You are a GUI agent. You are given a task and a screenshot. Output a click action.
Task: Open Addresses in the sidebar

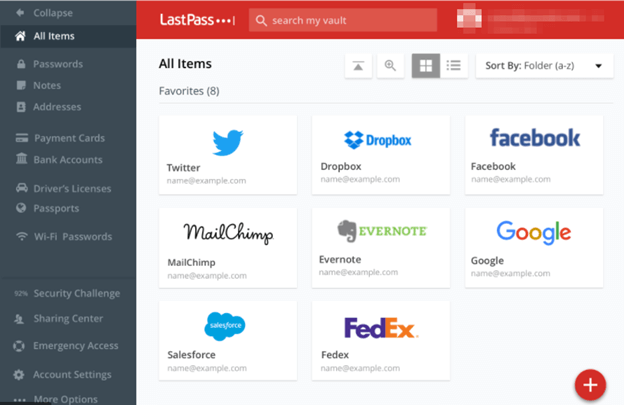[57, 107]
